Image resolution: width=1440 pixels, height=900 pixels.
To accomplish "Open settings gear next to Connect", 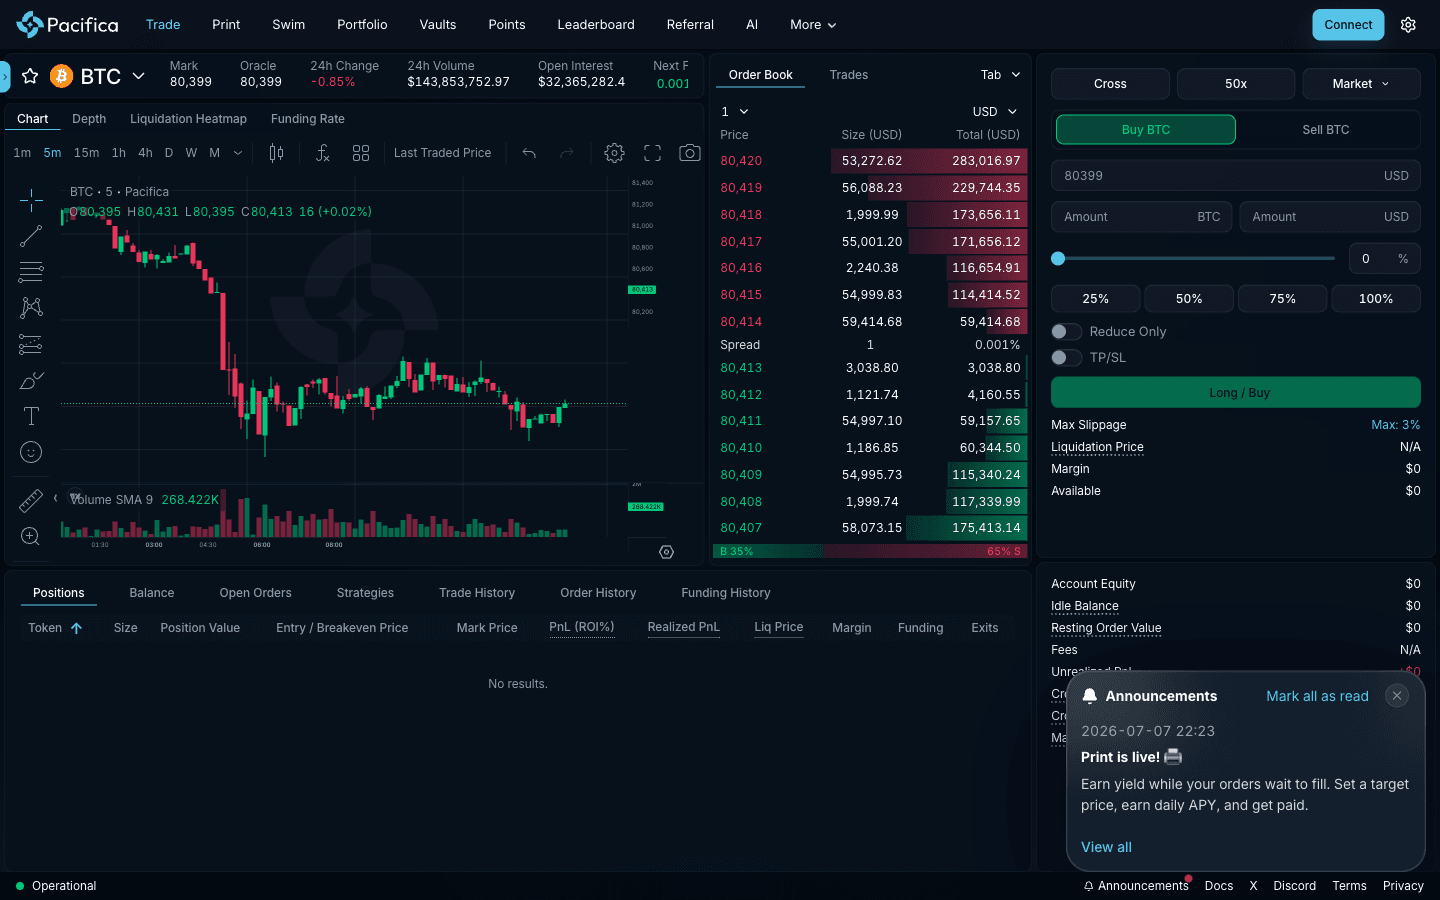I will (1408, 25).
